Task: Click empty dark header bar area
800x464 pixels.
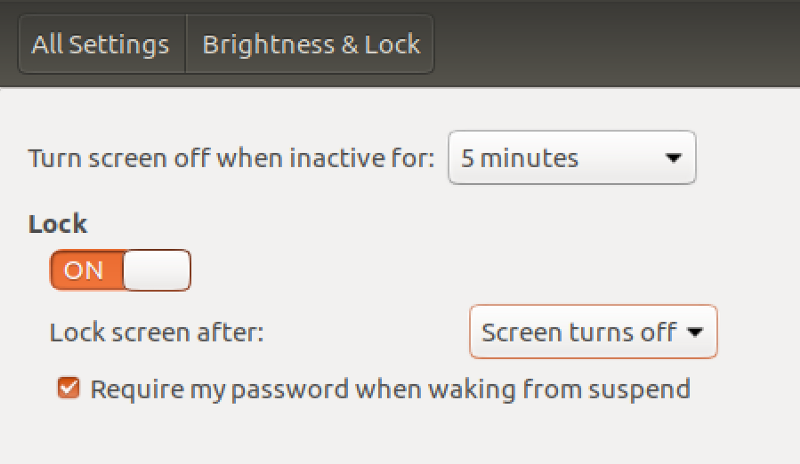Action: pos(612,43)
